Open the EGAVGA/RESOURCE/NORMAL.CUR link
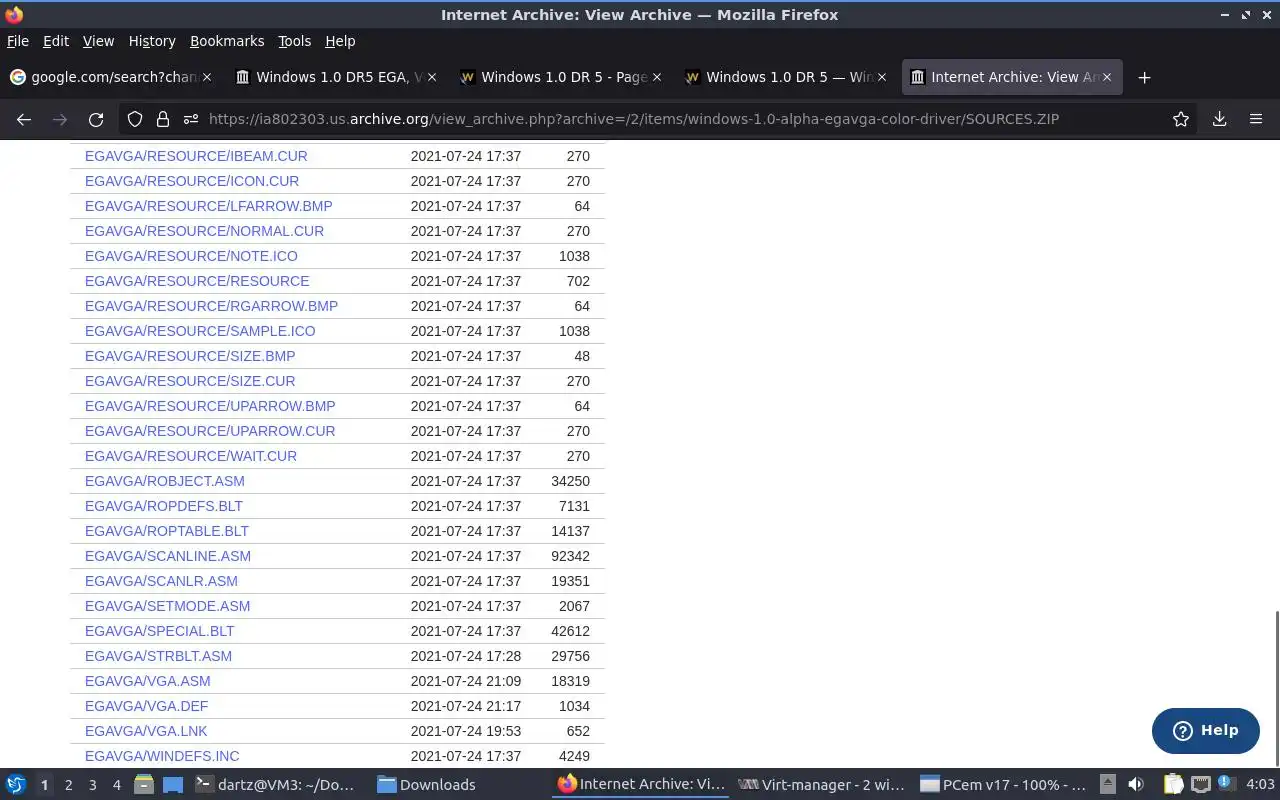The image size is (1280, 800). coord(204,231)
